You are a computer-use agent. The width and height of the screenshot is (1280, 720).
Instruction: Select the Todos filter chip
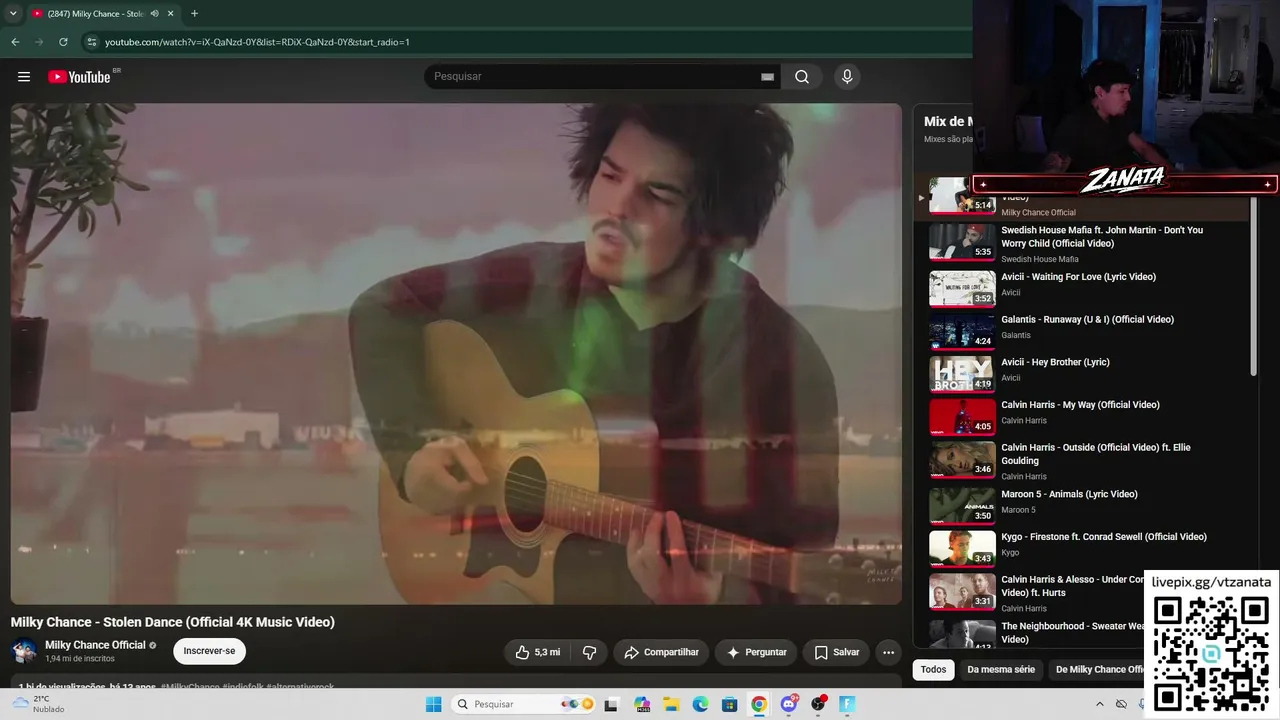[x=933, y=670]
